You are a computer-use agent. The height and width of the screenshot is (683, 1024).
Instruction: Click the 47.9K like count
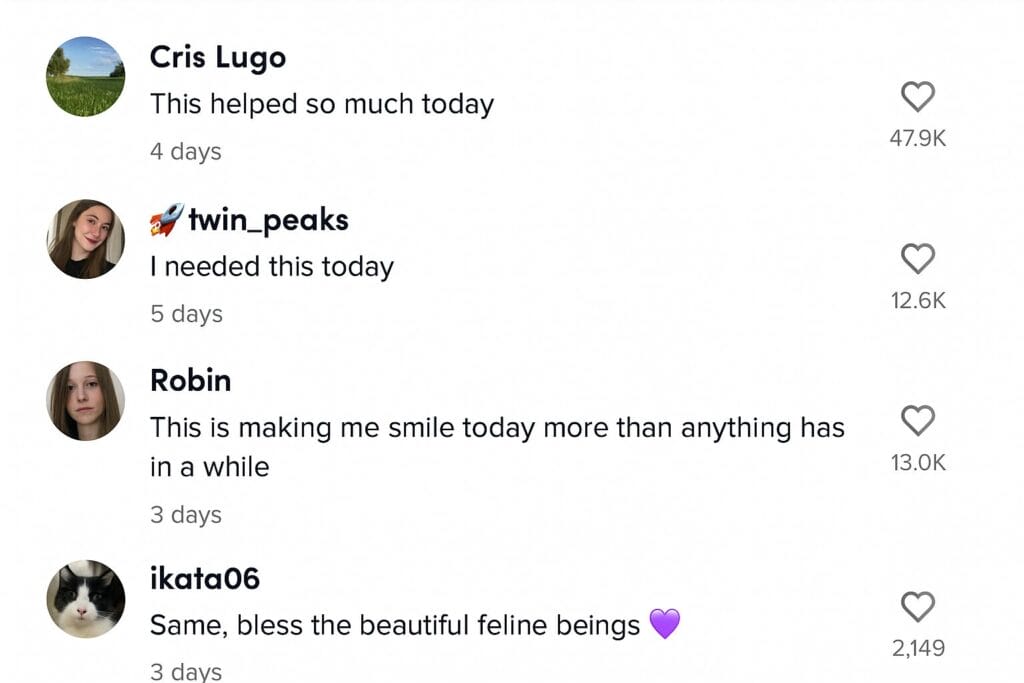pyautogui.click(x=918, y=138)
